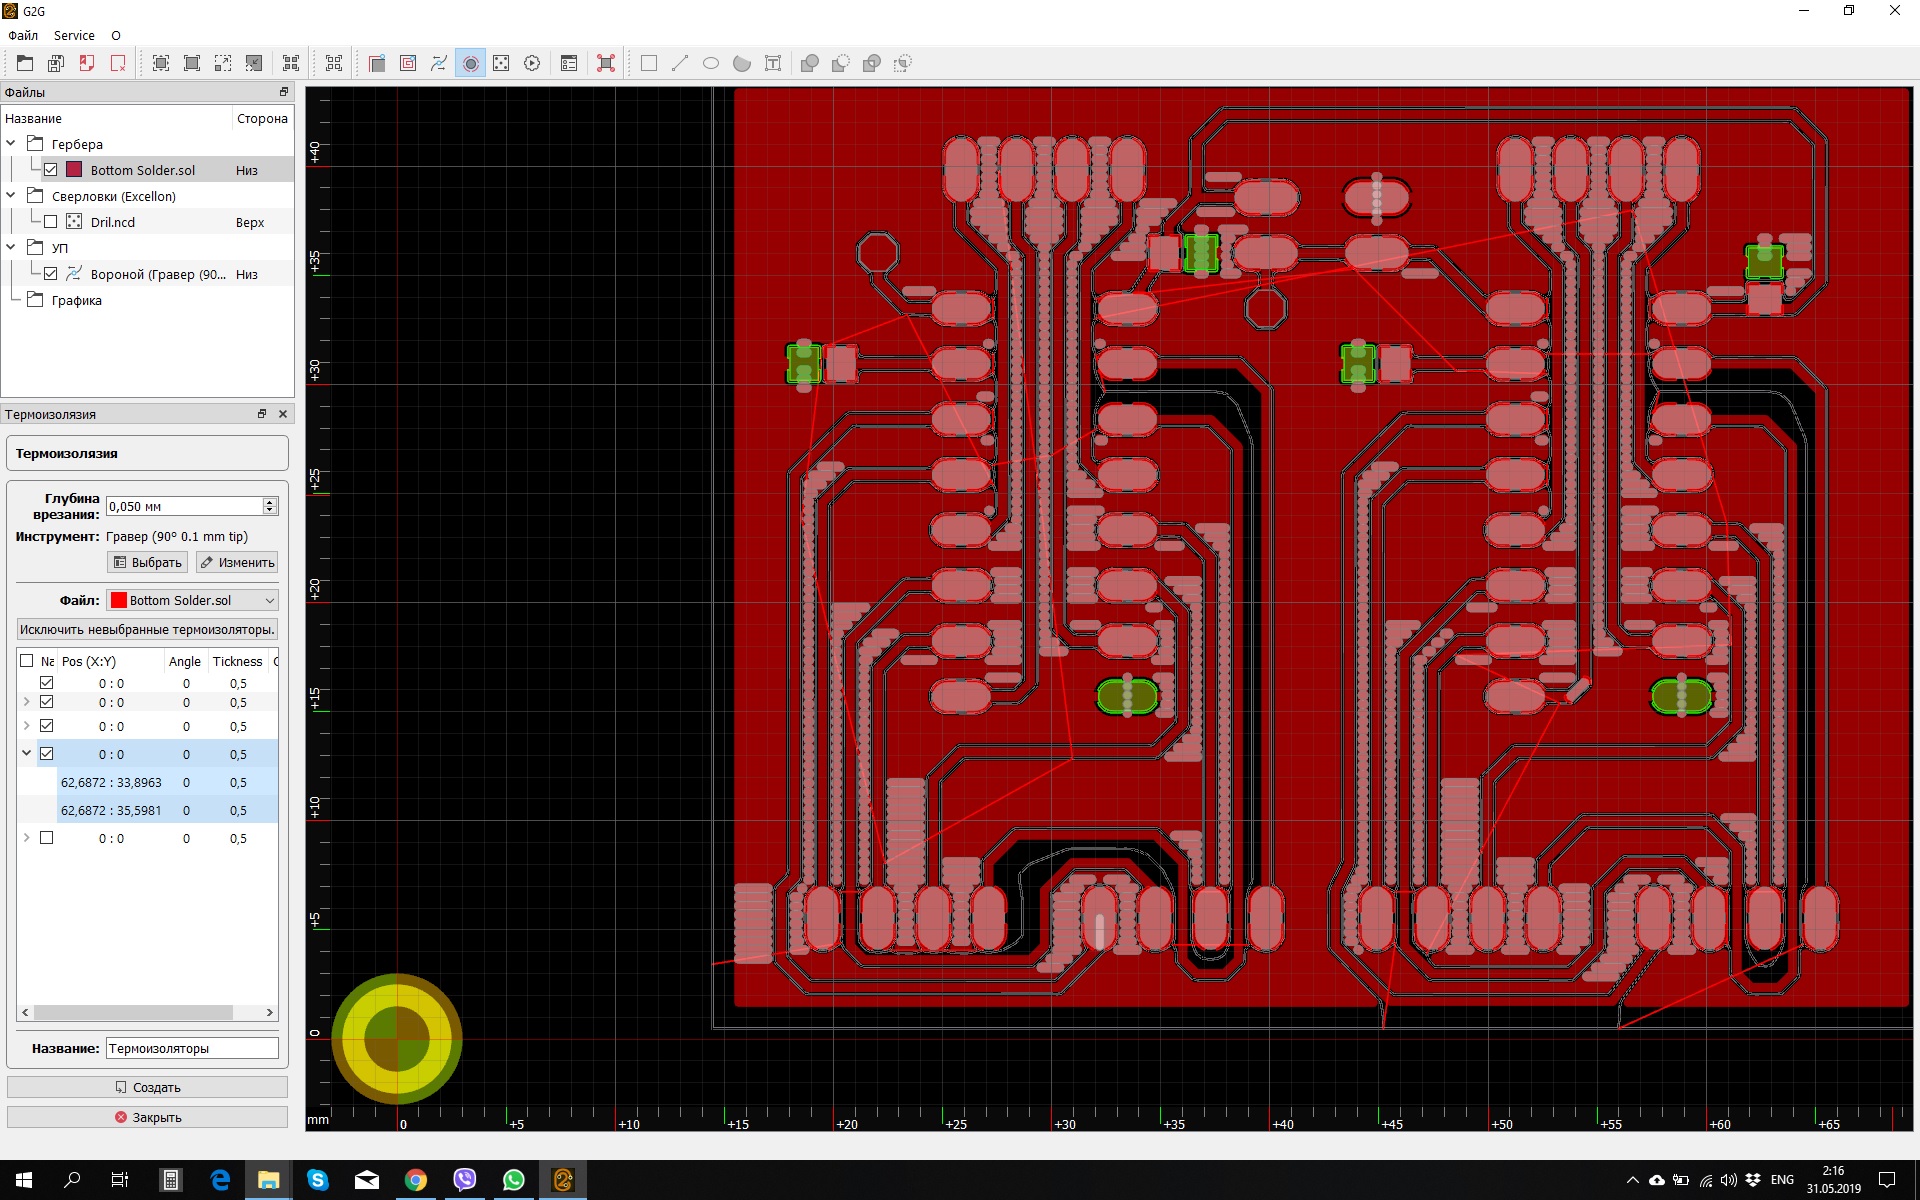Image resolution: width=1920 pixels, height=1200 pixels.
Task: Click the Выбрать tool button
Action: [148, 562]
